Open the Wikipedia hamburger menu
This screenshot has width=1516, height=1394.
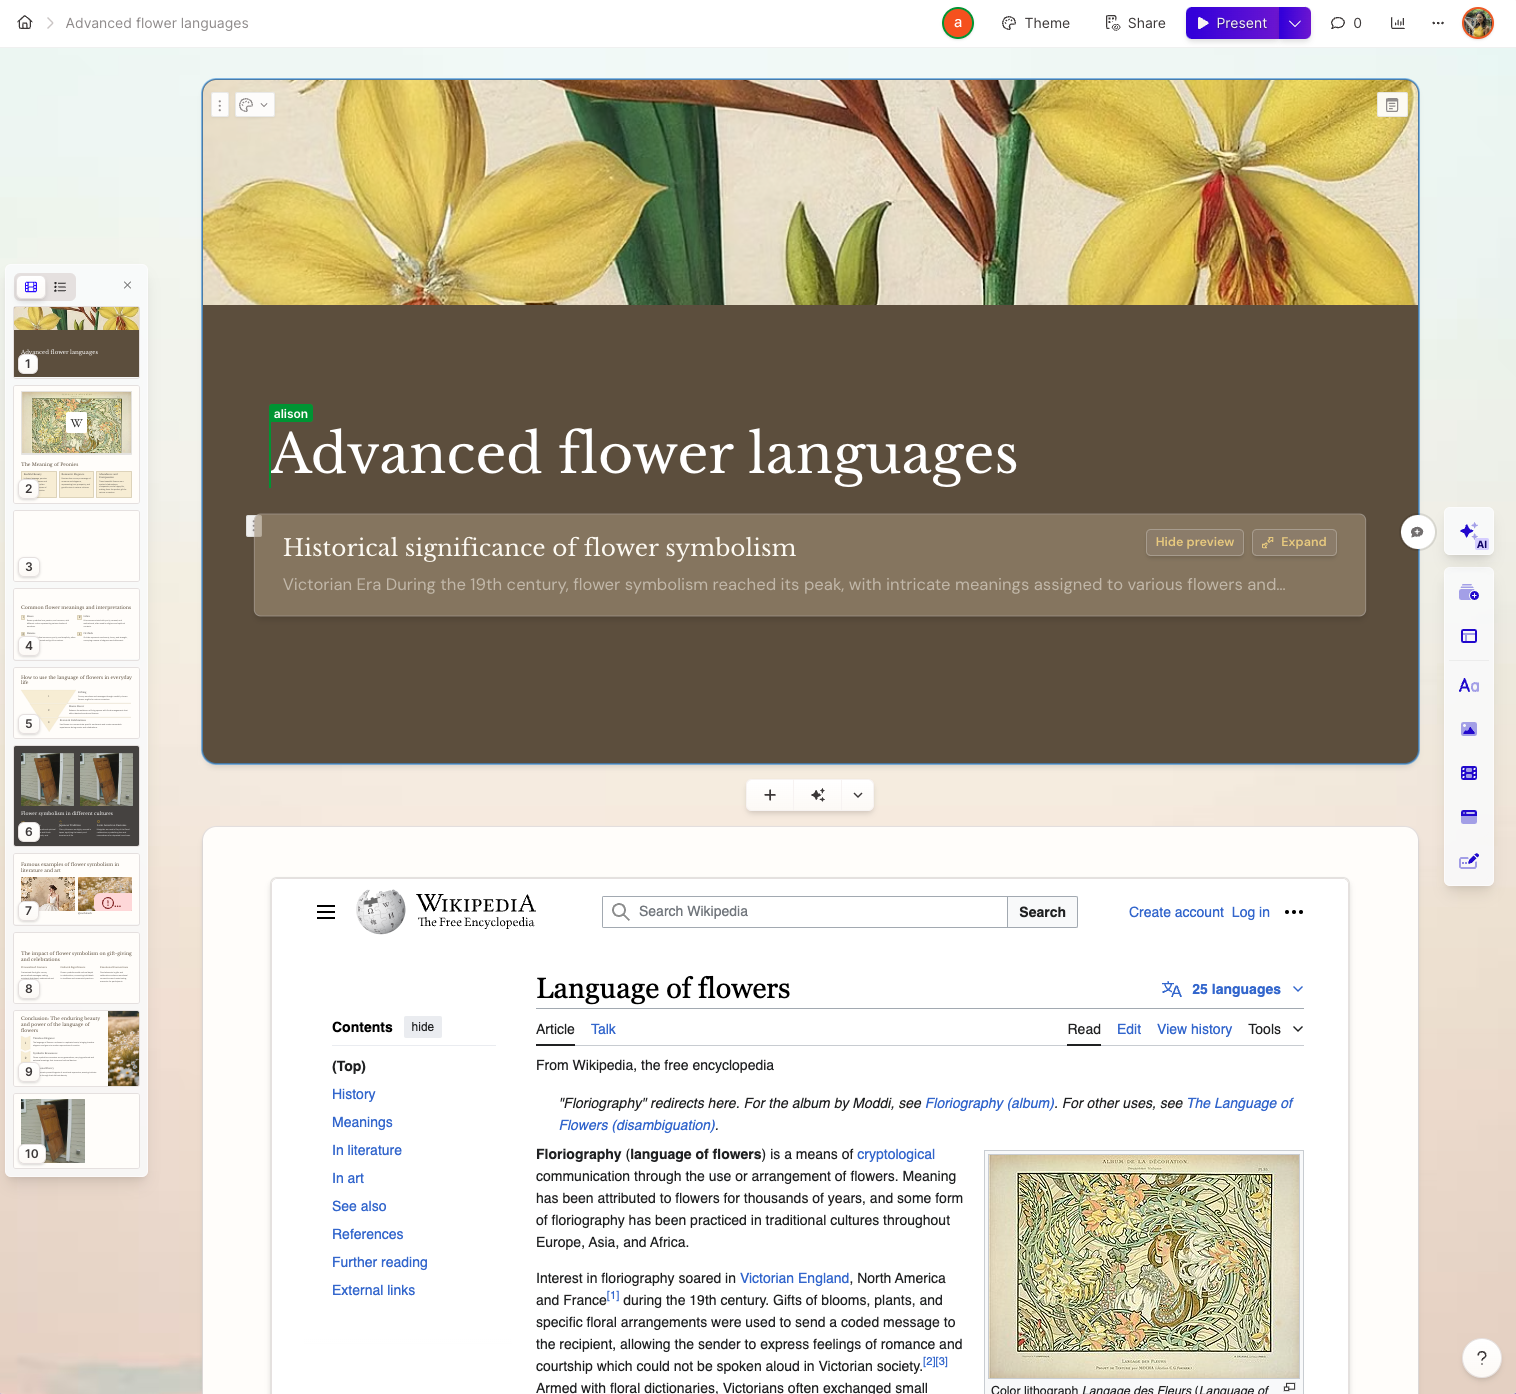tap(326, 912)
